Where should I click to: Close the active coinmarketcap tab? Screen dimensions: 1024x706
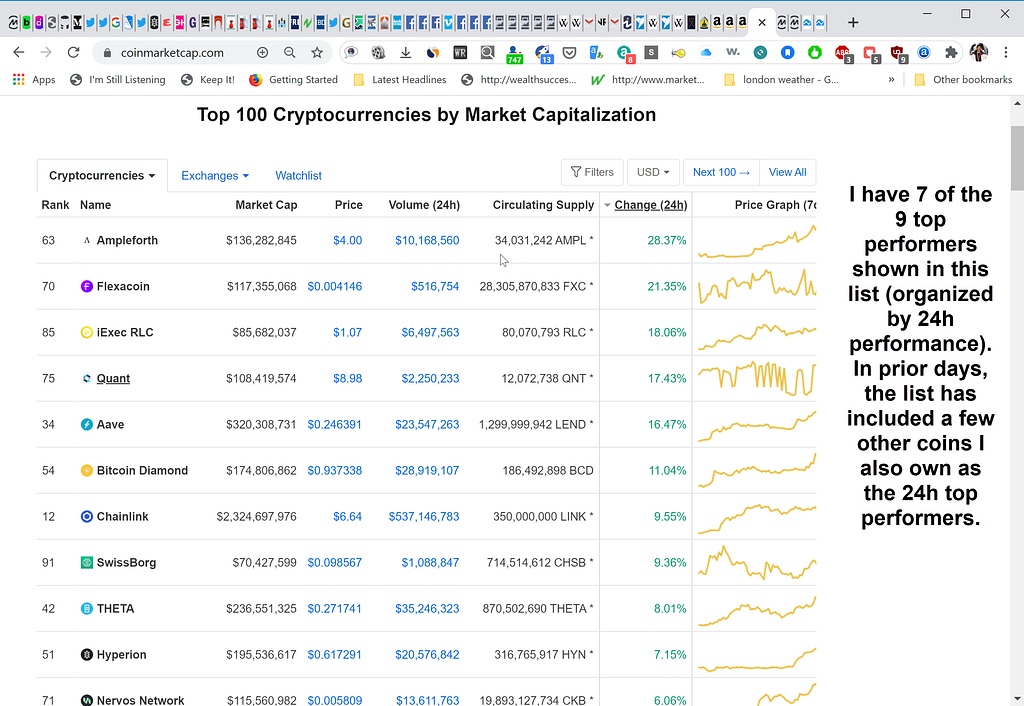pyautogui.click(x=761, y=22)
